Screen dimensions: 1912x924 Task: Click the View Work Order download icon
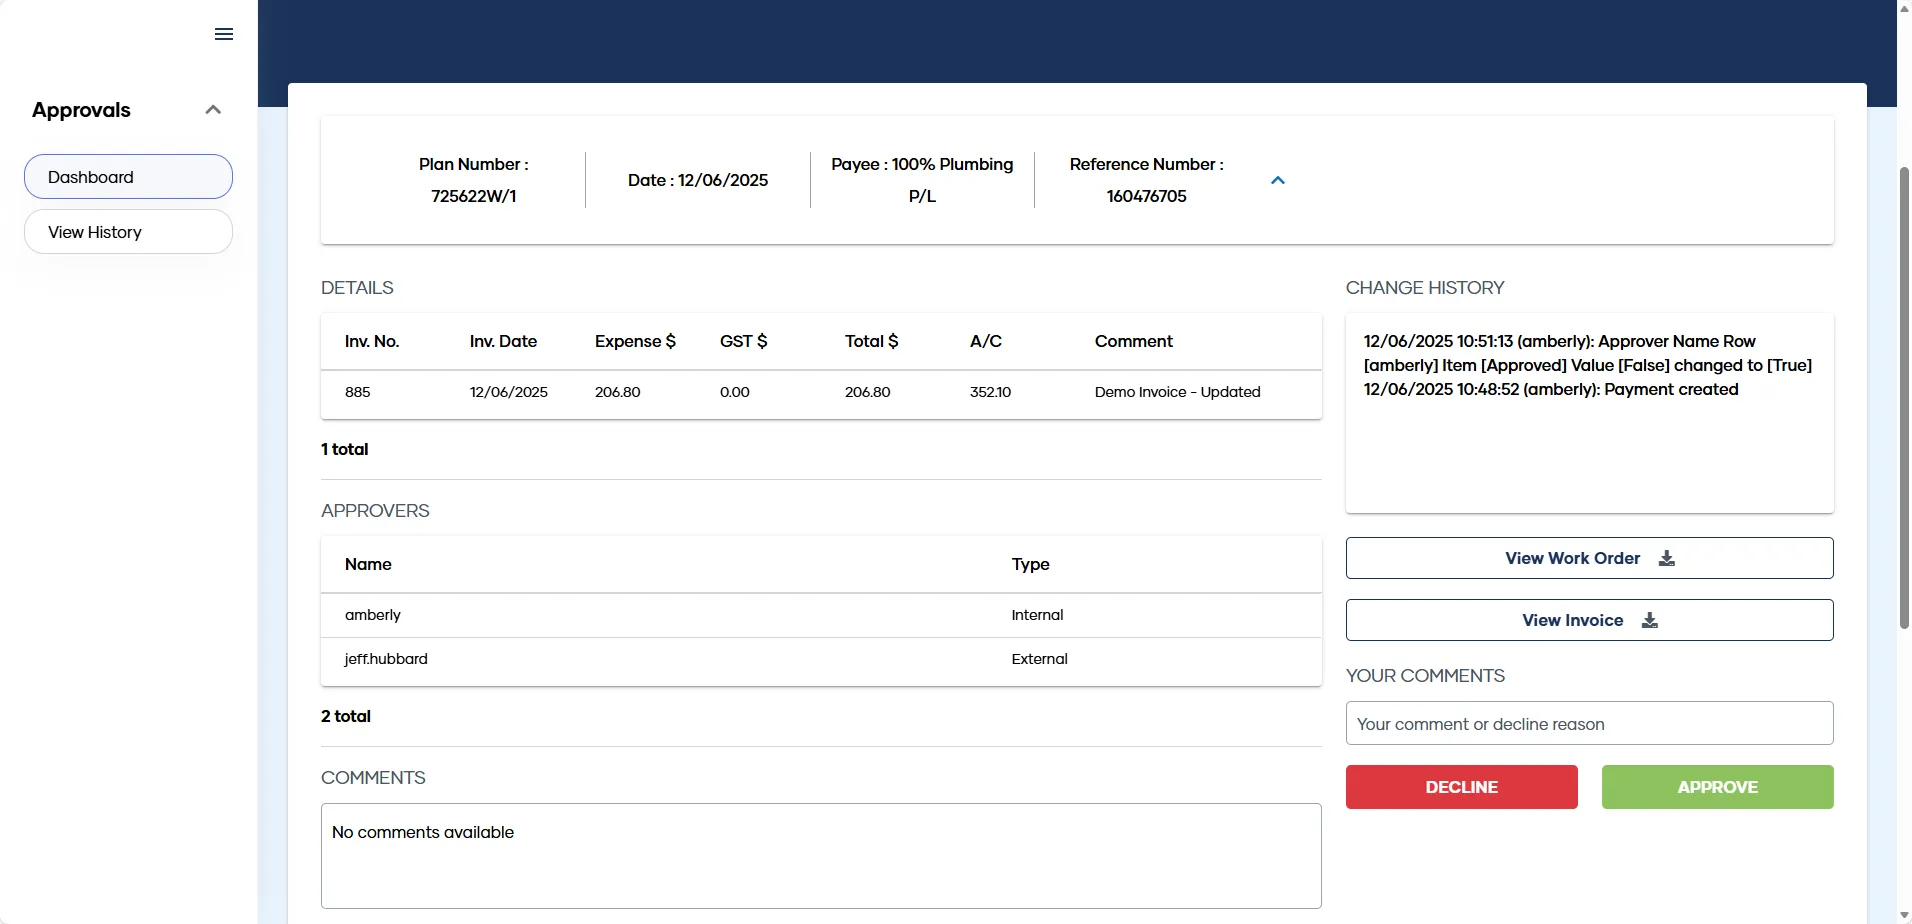click(x=1666, y=558)
